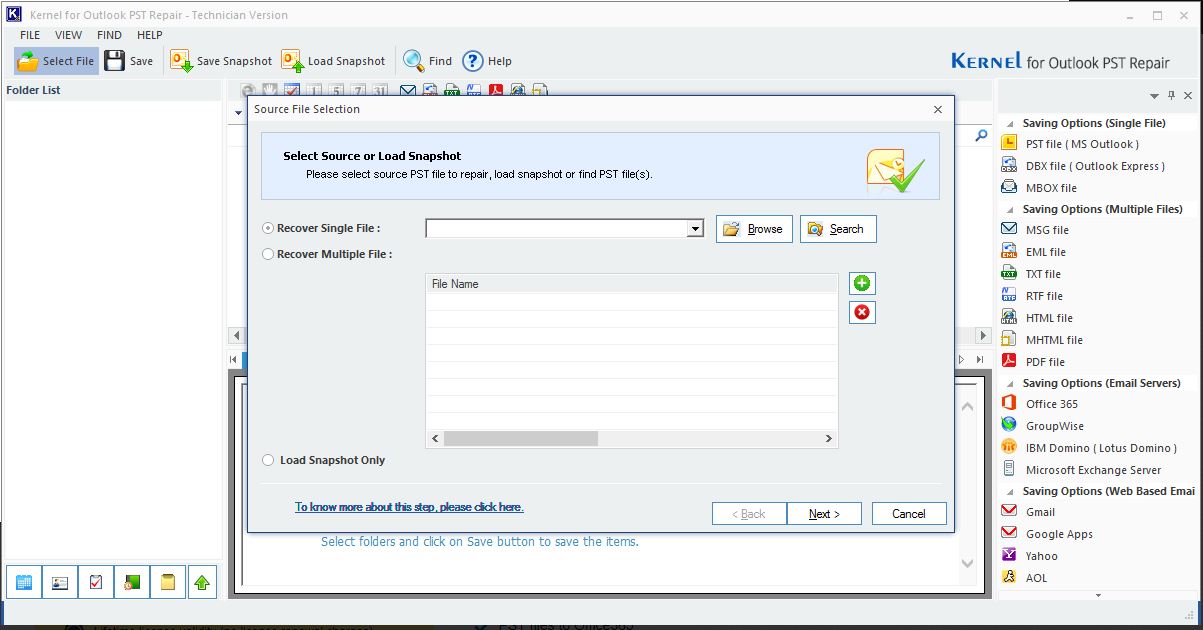Click red remove file icon
Viewport: 1203px width, 630px height.
pos(862,313)
